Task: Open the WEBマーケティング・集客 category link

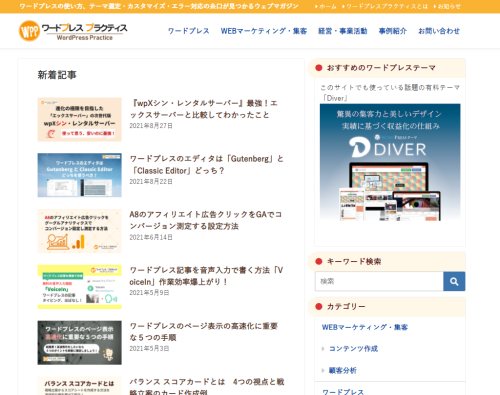Action: 365,327
